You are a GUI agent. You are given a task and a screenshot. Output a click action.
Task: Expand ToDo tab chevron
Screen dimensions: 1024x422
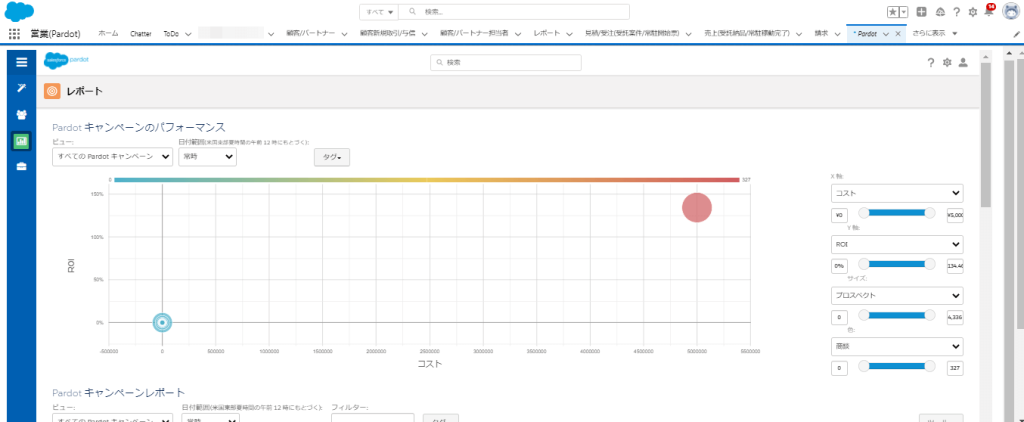point(188,34)
